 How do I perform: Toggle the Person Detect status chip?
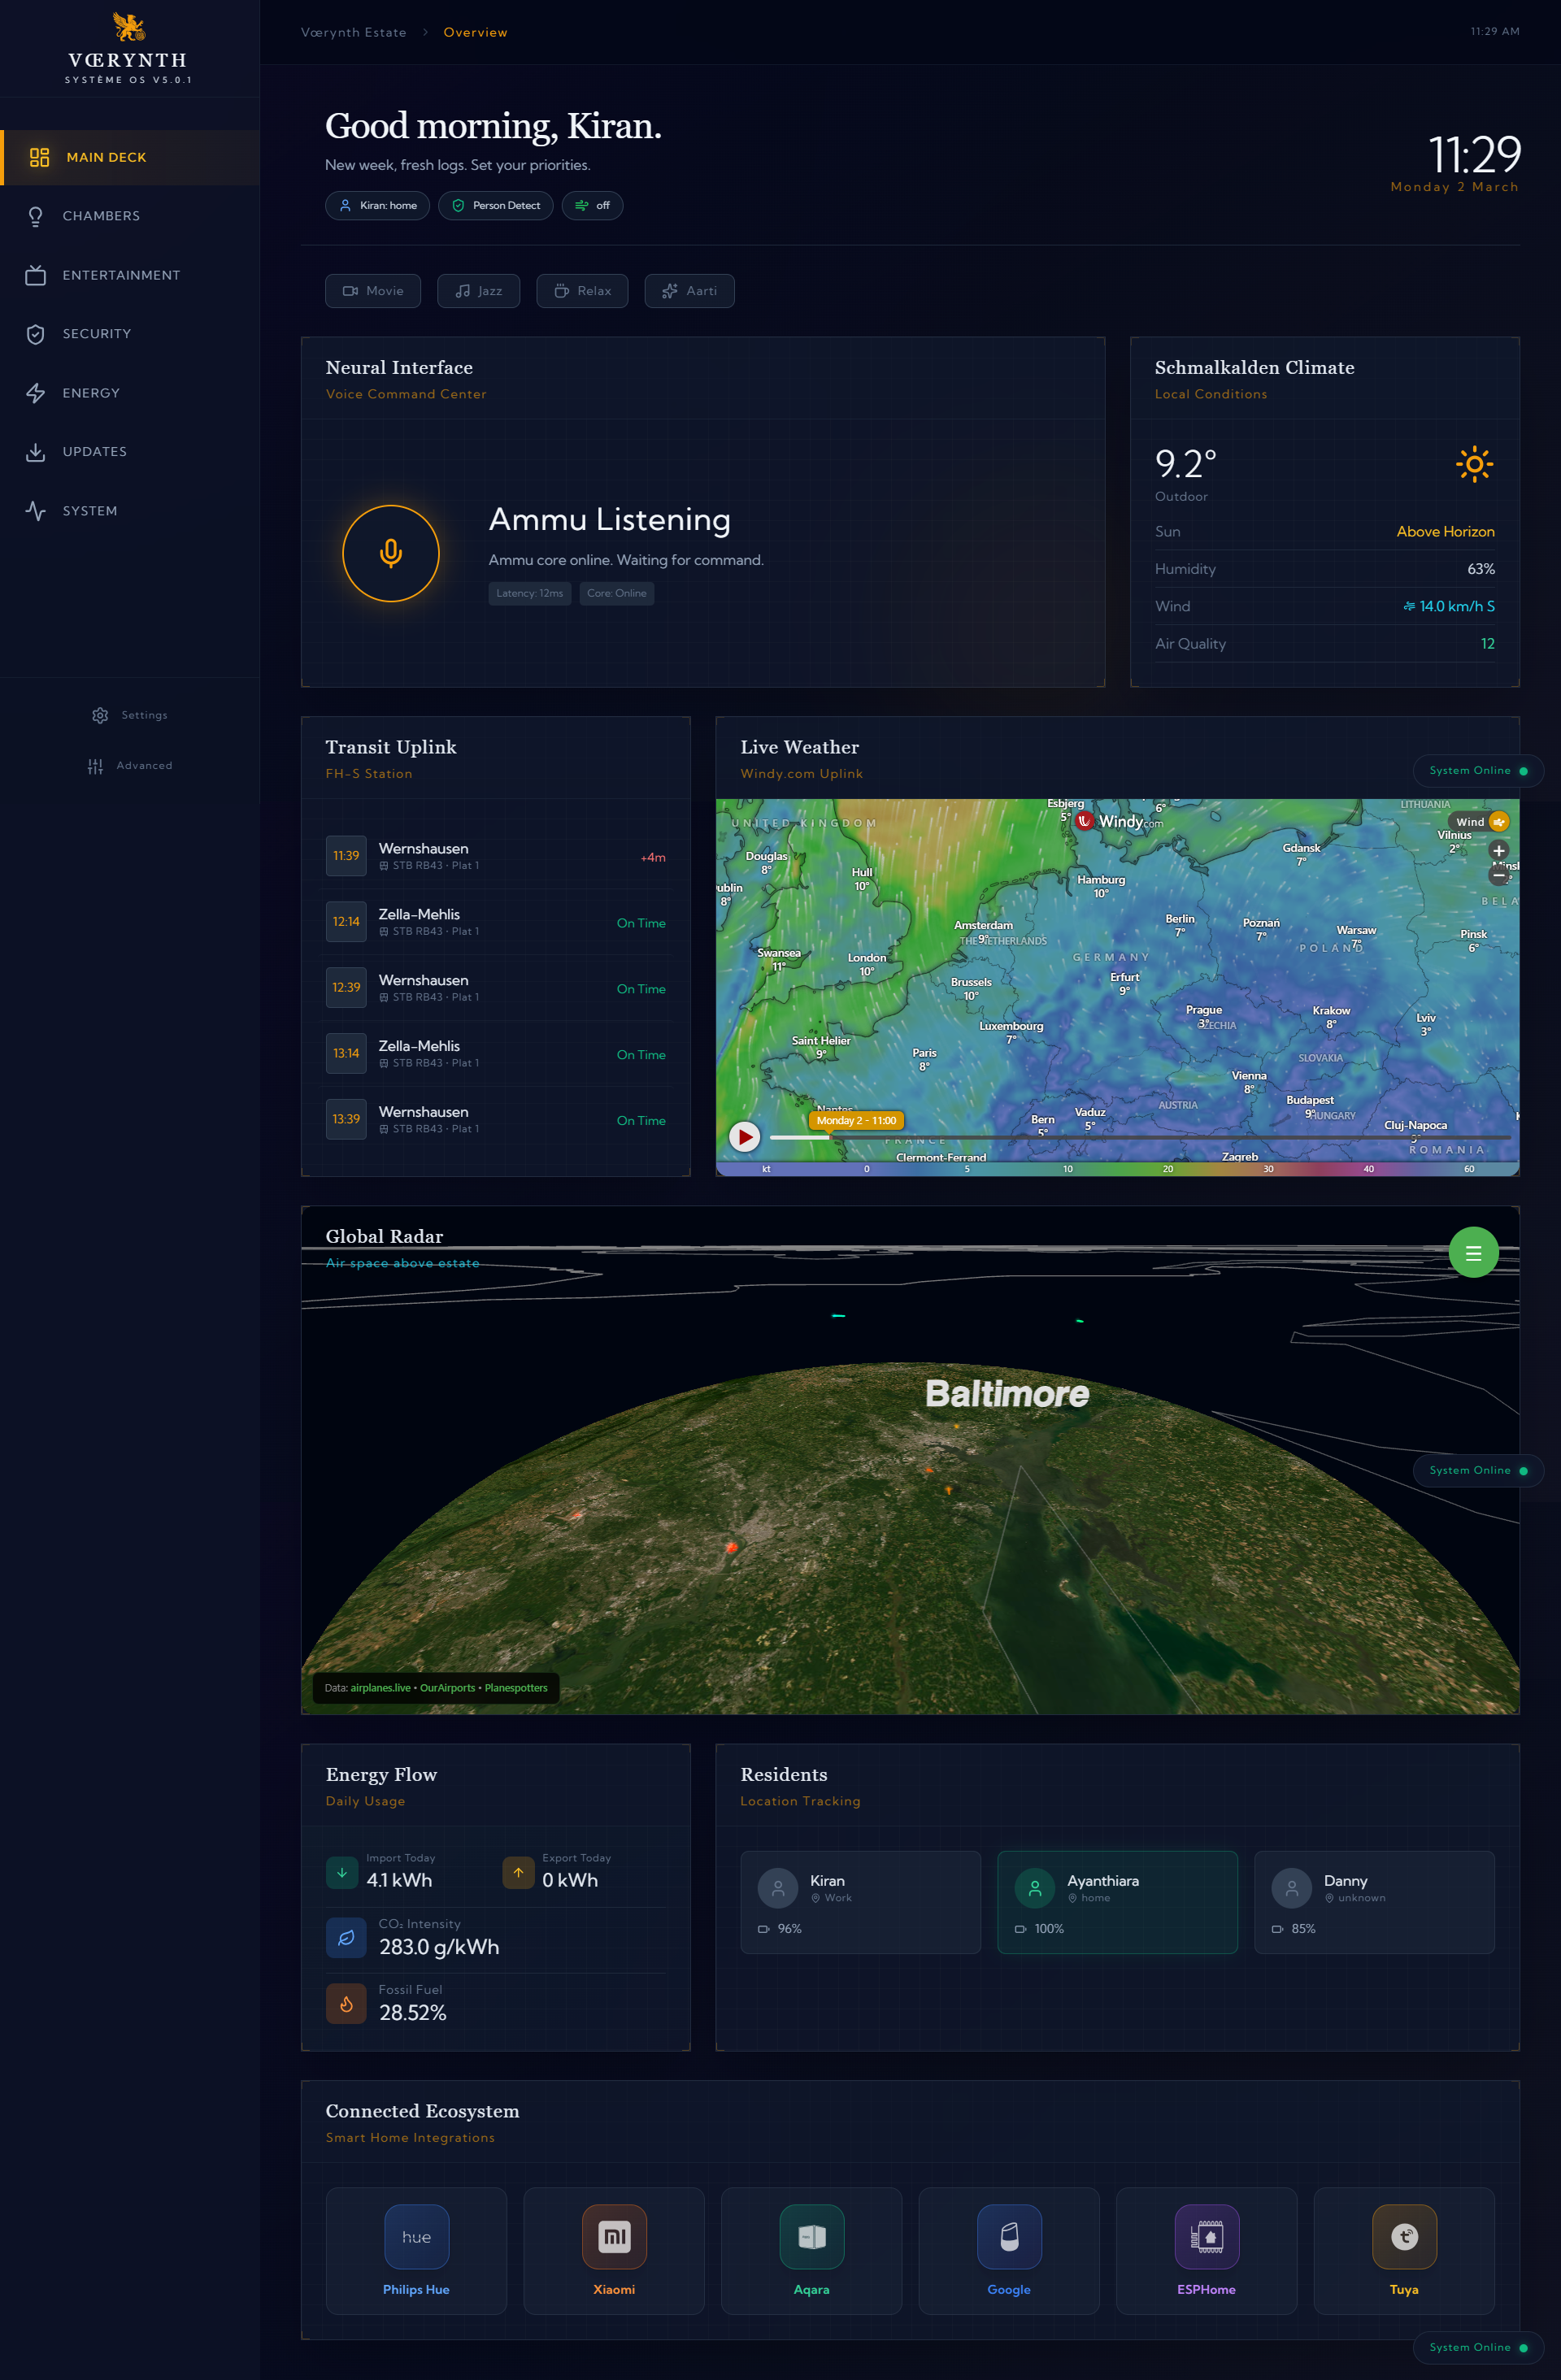[495, 205]
